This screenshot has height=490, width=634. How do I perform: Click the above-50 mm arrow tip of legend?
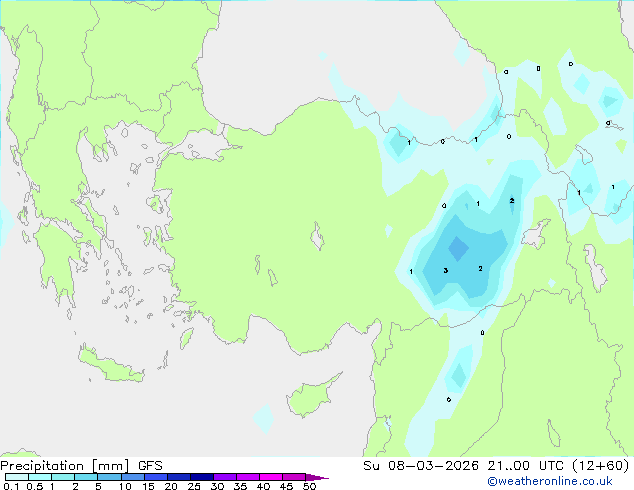317,477
